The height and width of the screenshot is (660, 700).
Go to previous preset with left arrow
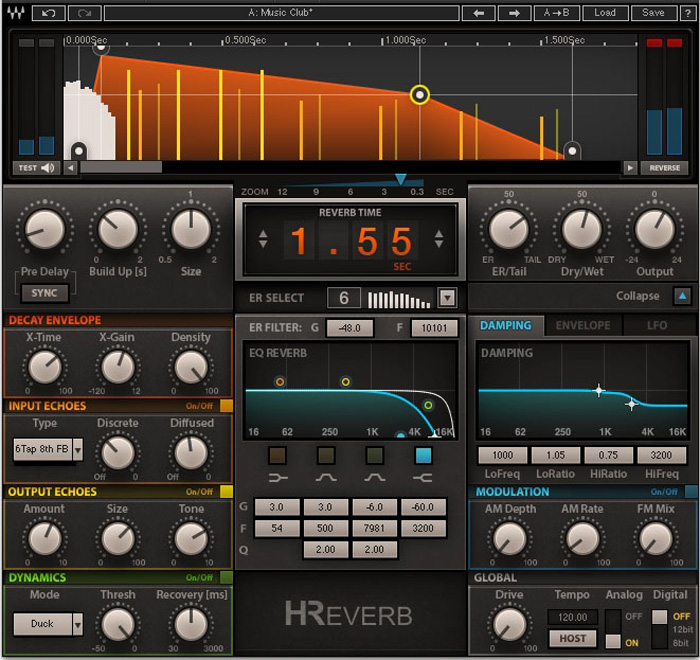pos(479,13)
